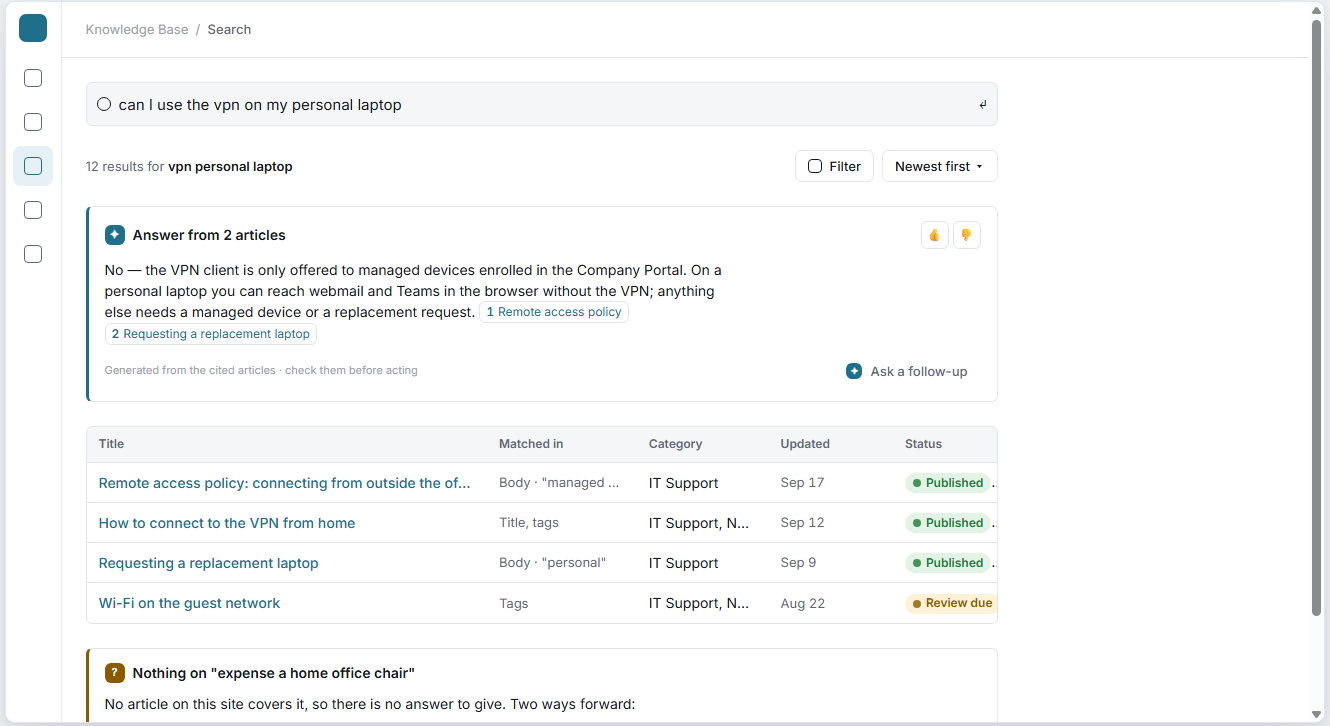
Task: Ask a follow-up question
Action: 907,371
